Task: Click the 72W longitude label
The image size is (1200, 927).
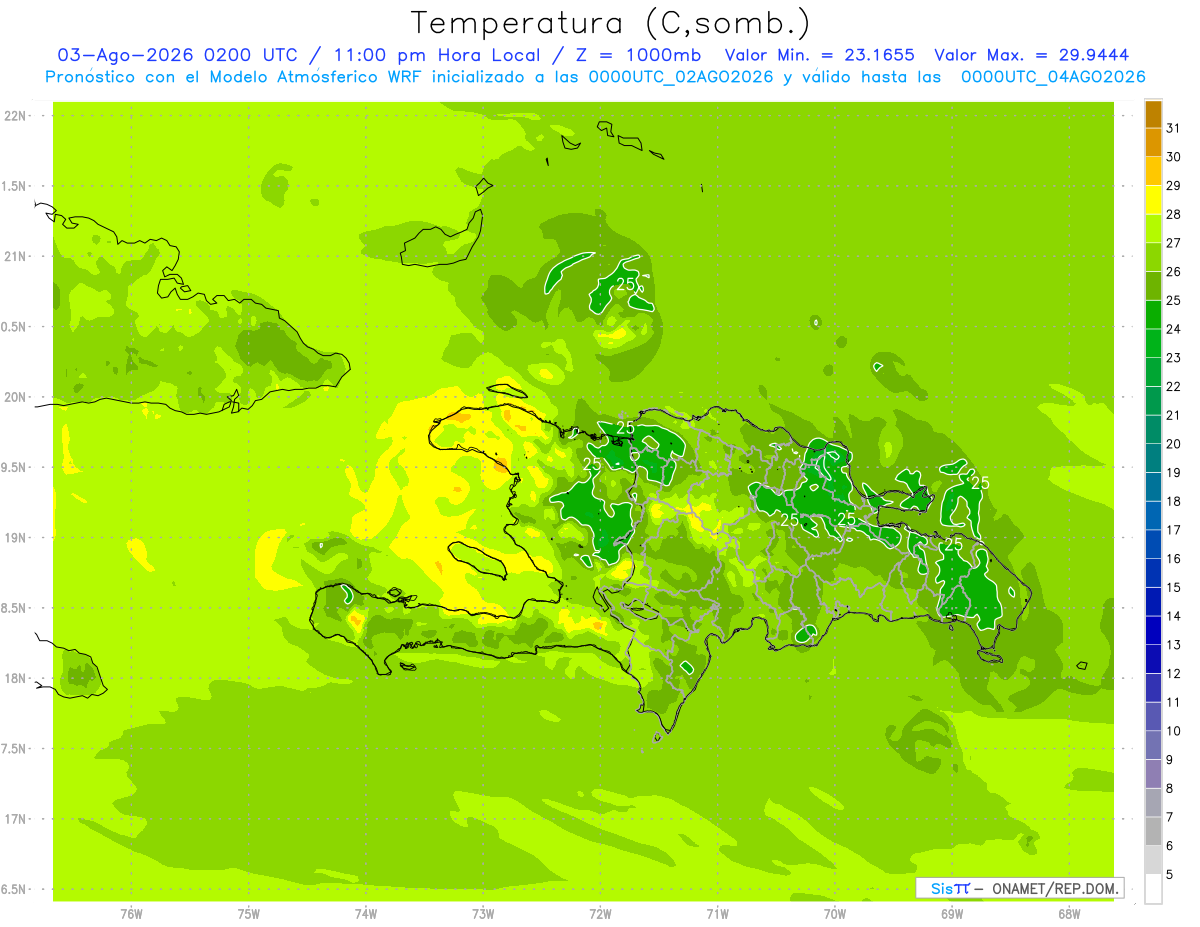Action: (x=600, y=914)
